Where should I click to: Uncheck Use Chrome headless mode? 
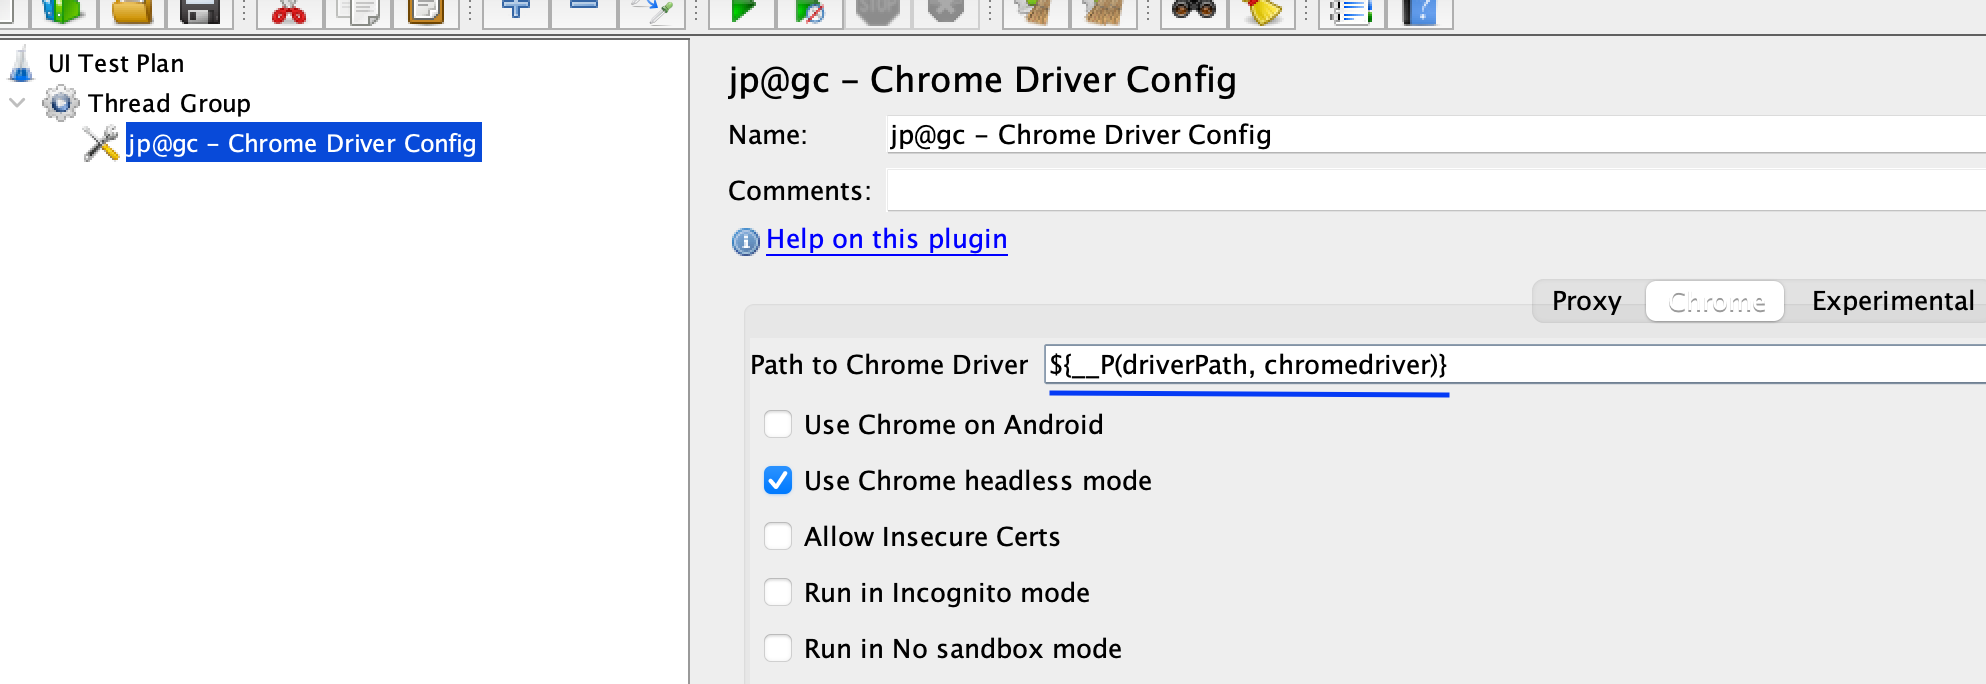(778, 480)
